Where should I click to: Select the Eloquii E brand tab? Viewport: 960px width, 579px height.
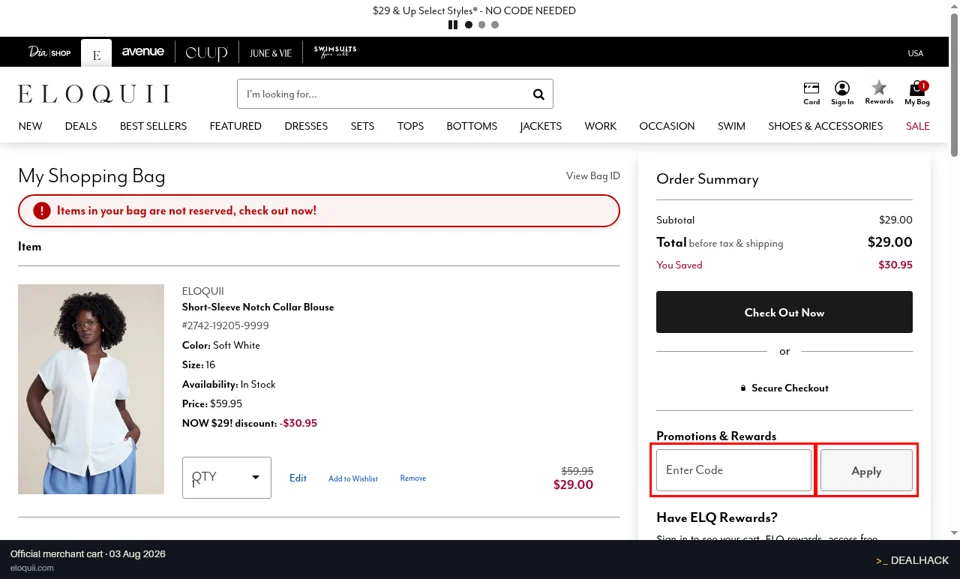click(96, 54)
